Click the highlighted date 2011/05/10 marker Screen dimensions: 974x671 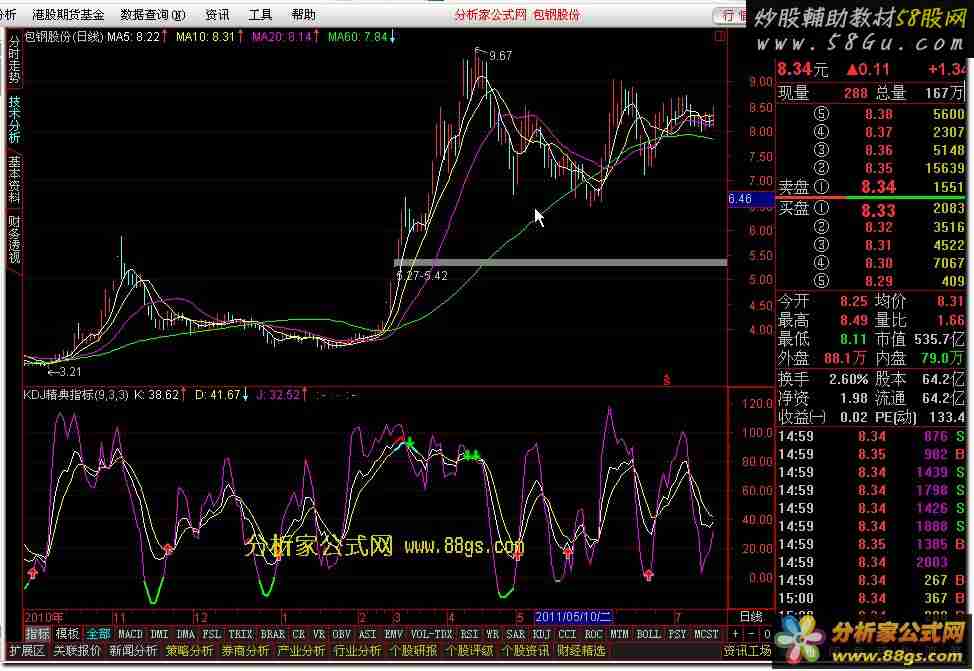pyautogui.click(x=573, y=617)
